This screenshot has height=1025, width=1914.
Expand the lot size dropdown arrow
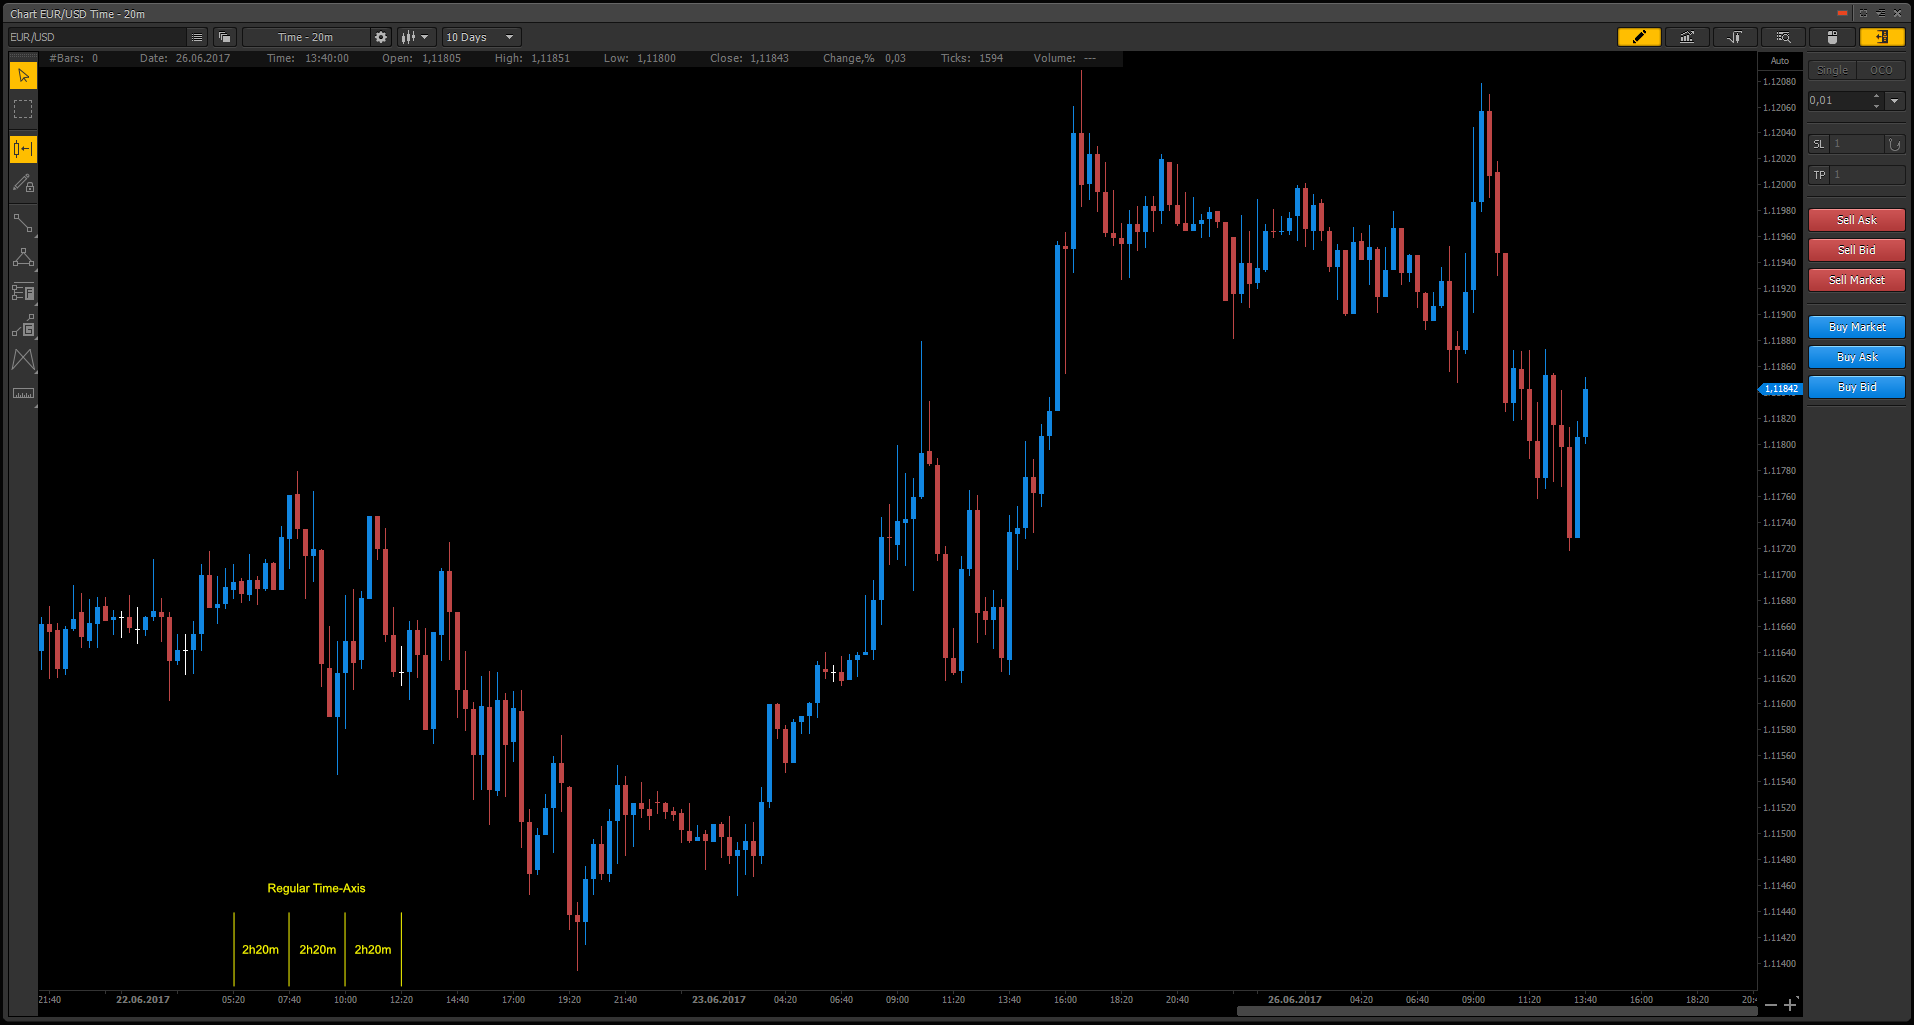click(1894, 101)
